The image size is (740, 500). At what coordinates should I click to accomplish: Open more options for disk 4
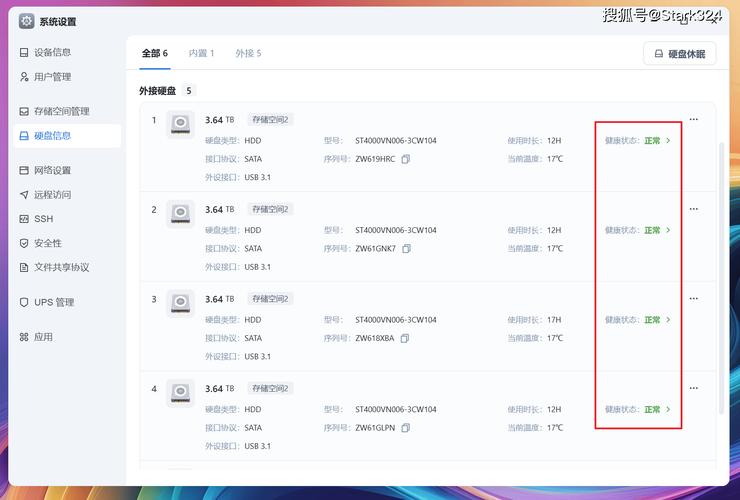tap(693, 388)
